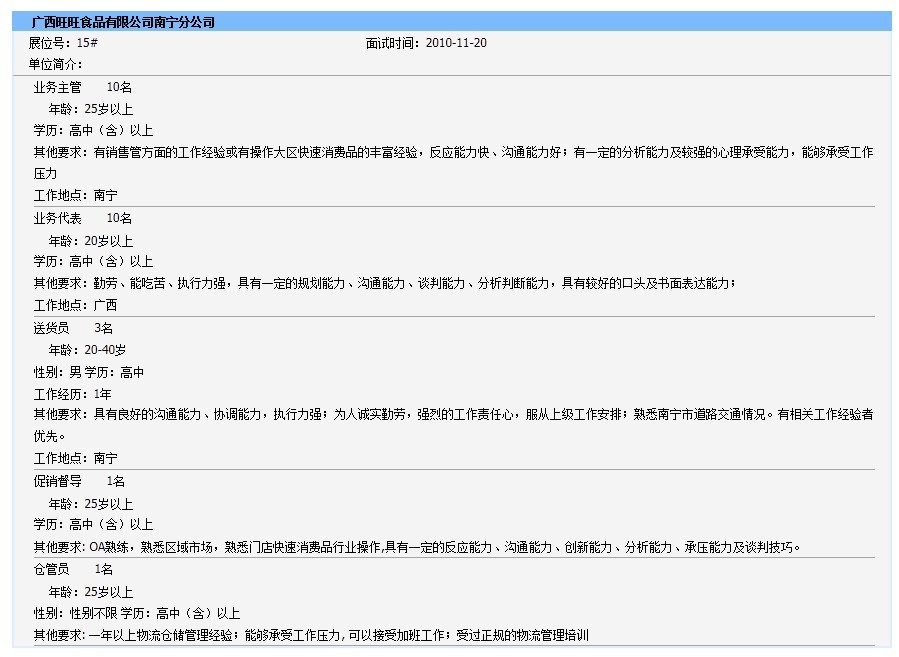Image resolution: width=899 pixels, height=657 pixels.
Task: Click the job title 促销督导
Action: (57, 481)
